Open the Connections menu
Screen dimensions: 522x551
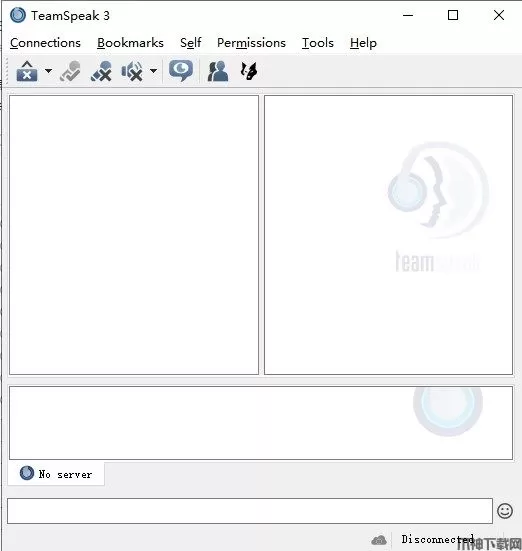pyautogui.click(x=45, y=43)
